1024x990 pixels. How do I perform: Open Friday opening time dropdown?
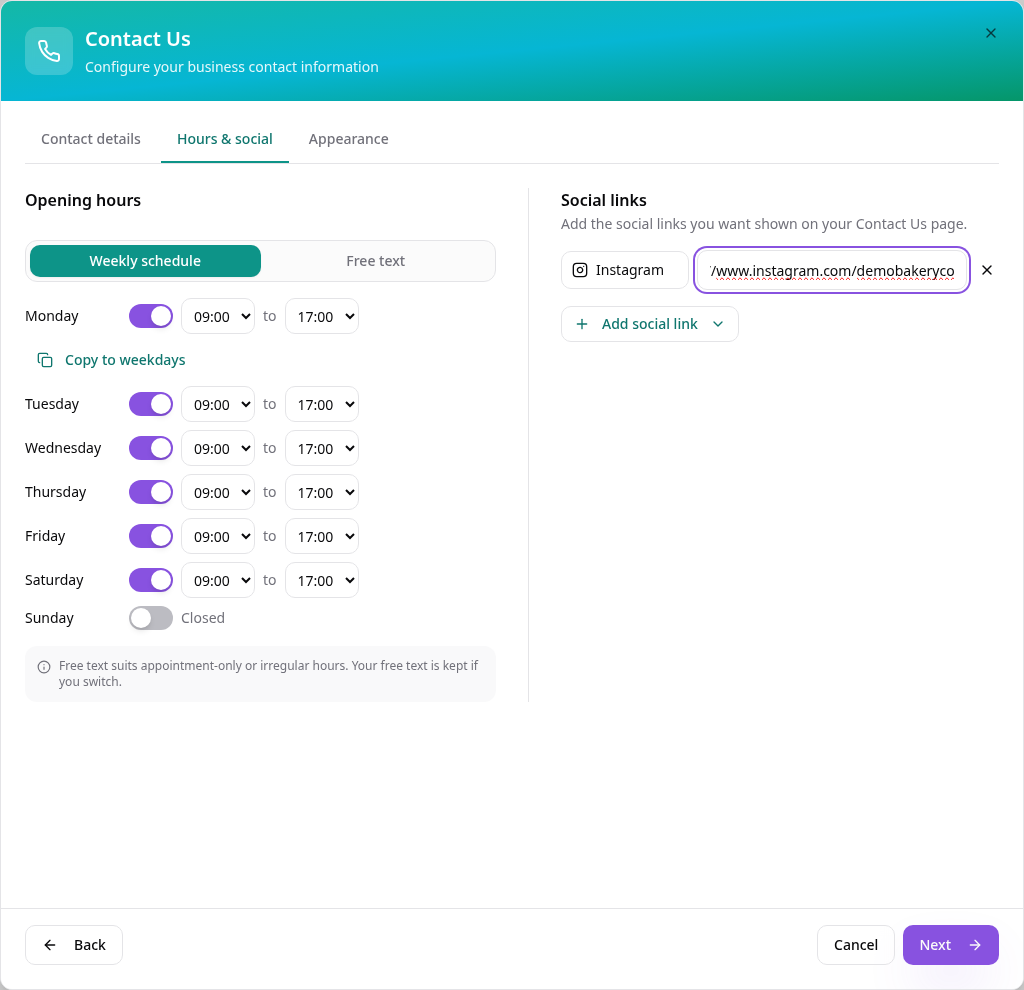click(218, 536)
